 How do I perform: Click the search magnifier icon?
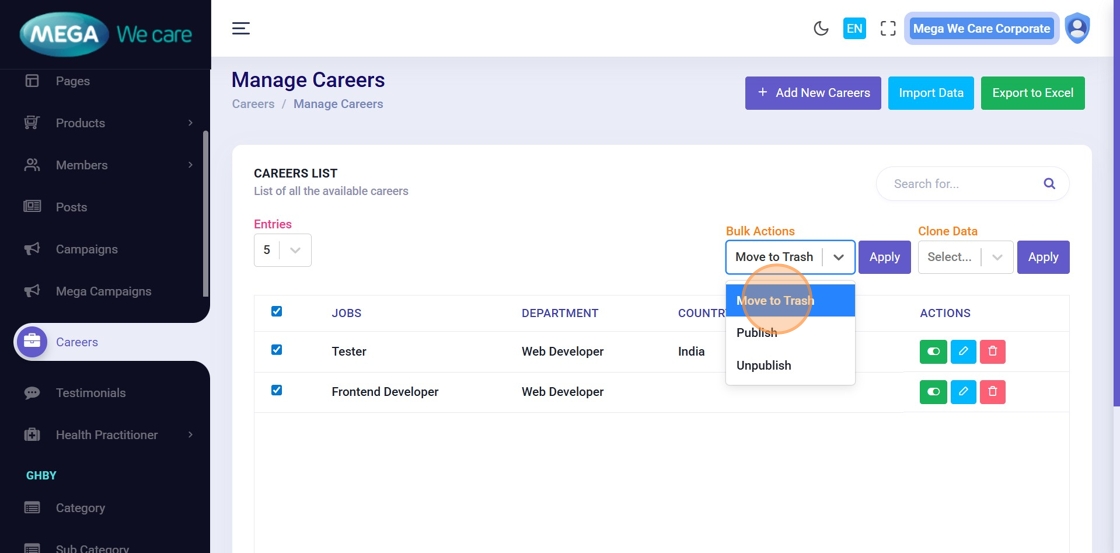point(1049,184)
